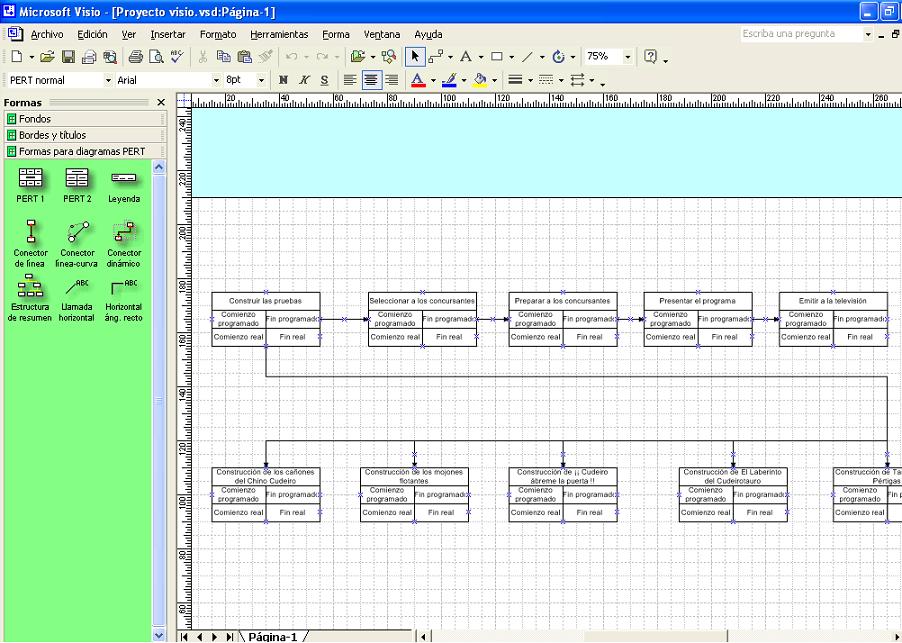Open the Forma menu
This screenshot has height=643, width=902.
pyautogui.click(x=336, y=34)
